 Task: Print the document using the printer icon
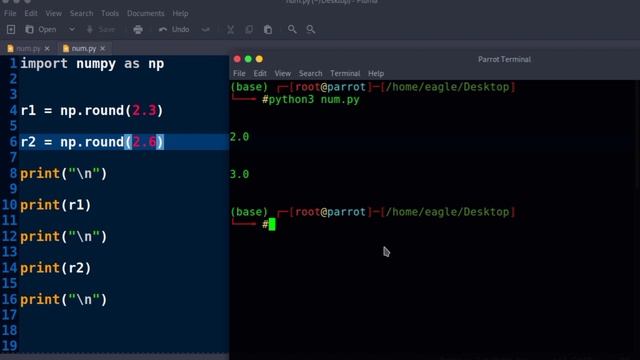138,29
